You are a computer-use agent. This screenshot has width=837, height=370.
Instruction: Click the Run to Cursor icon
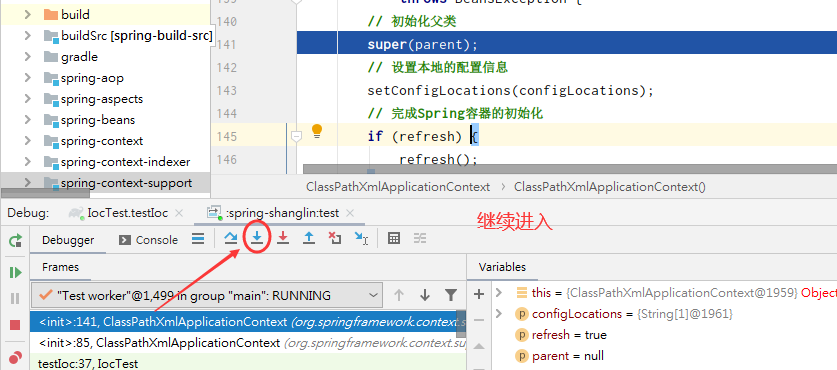361,239
